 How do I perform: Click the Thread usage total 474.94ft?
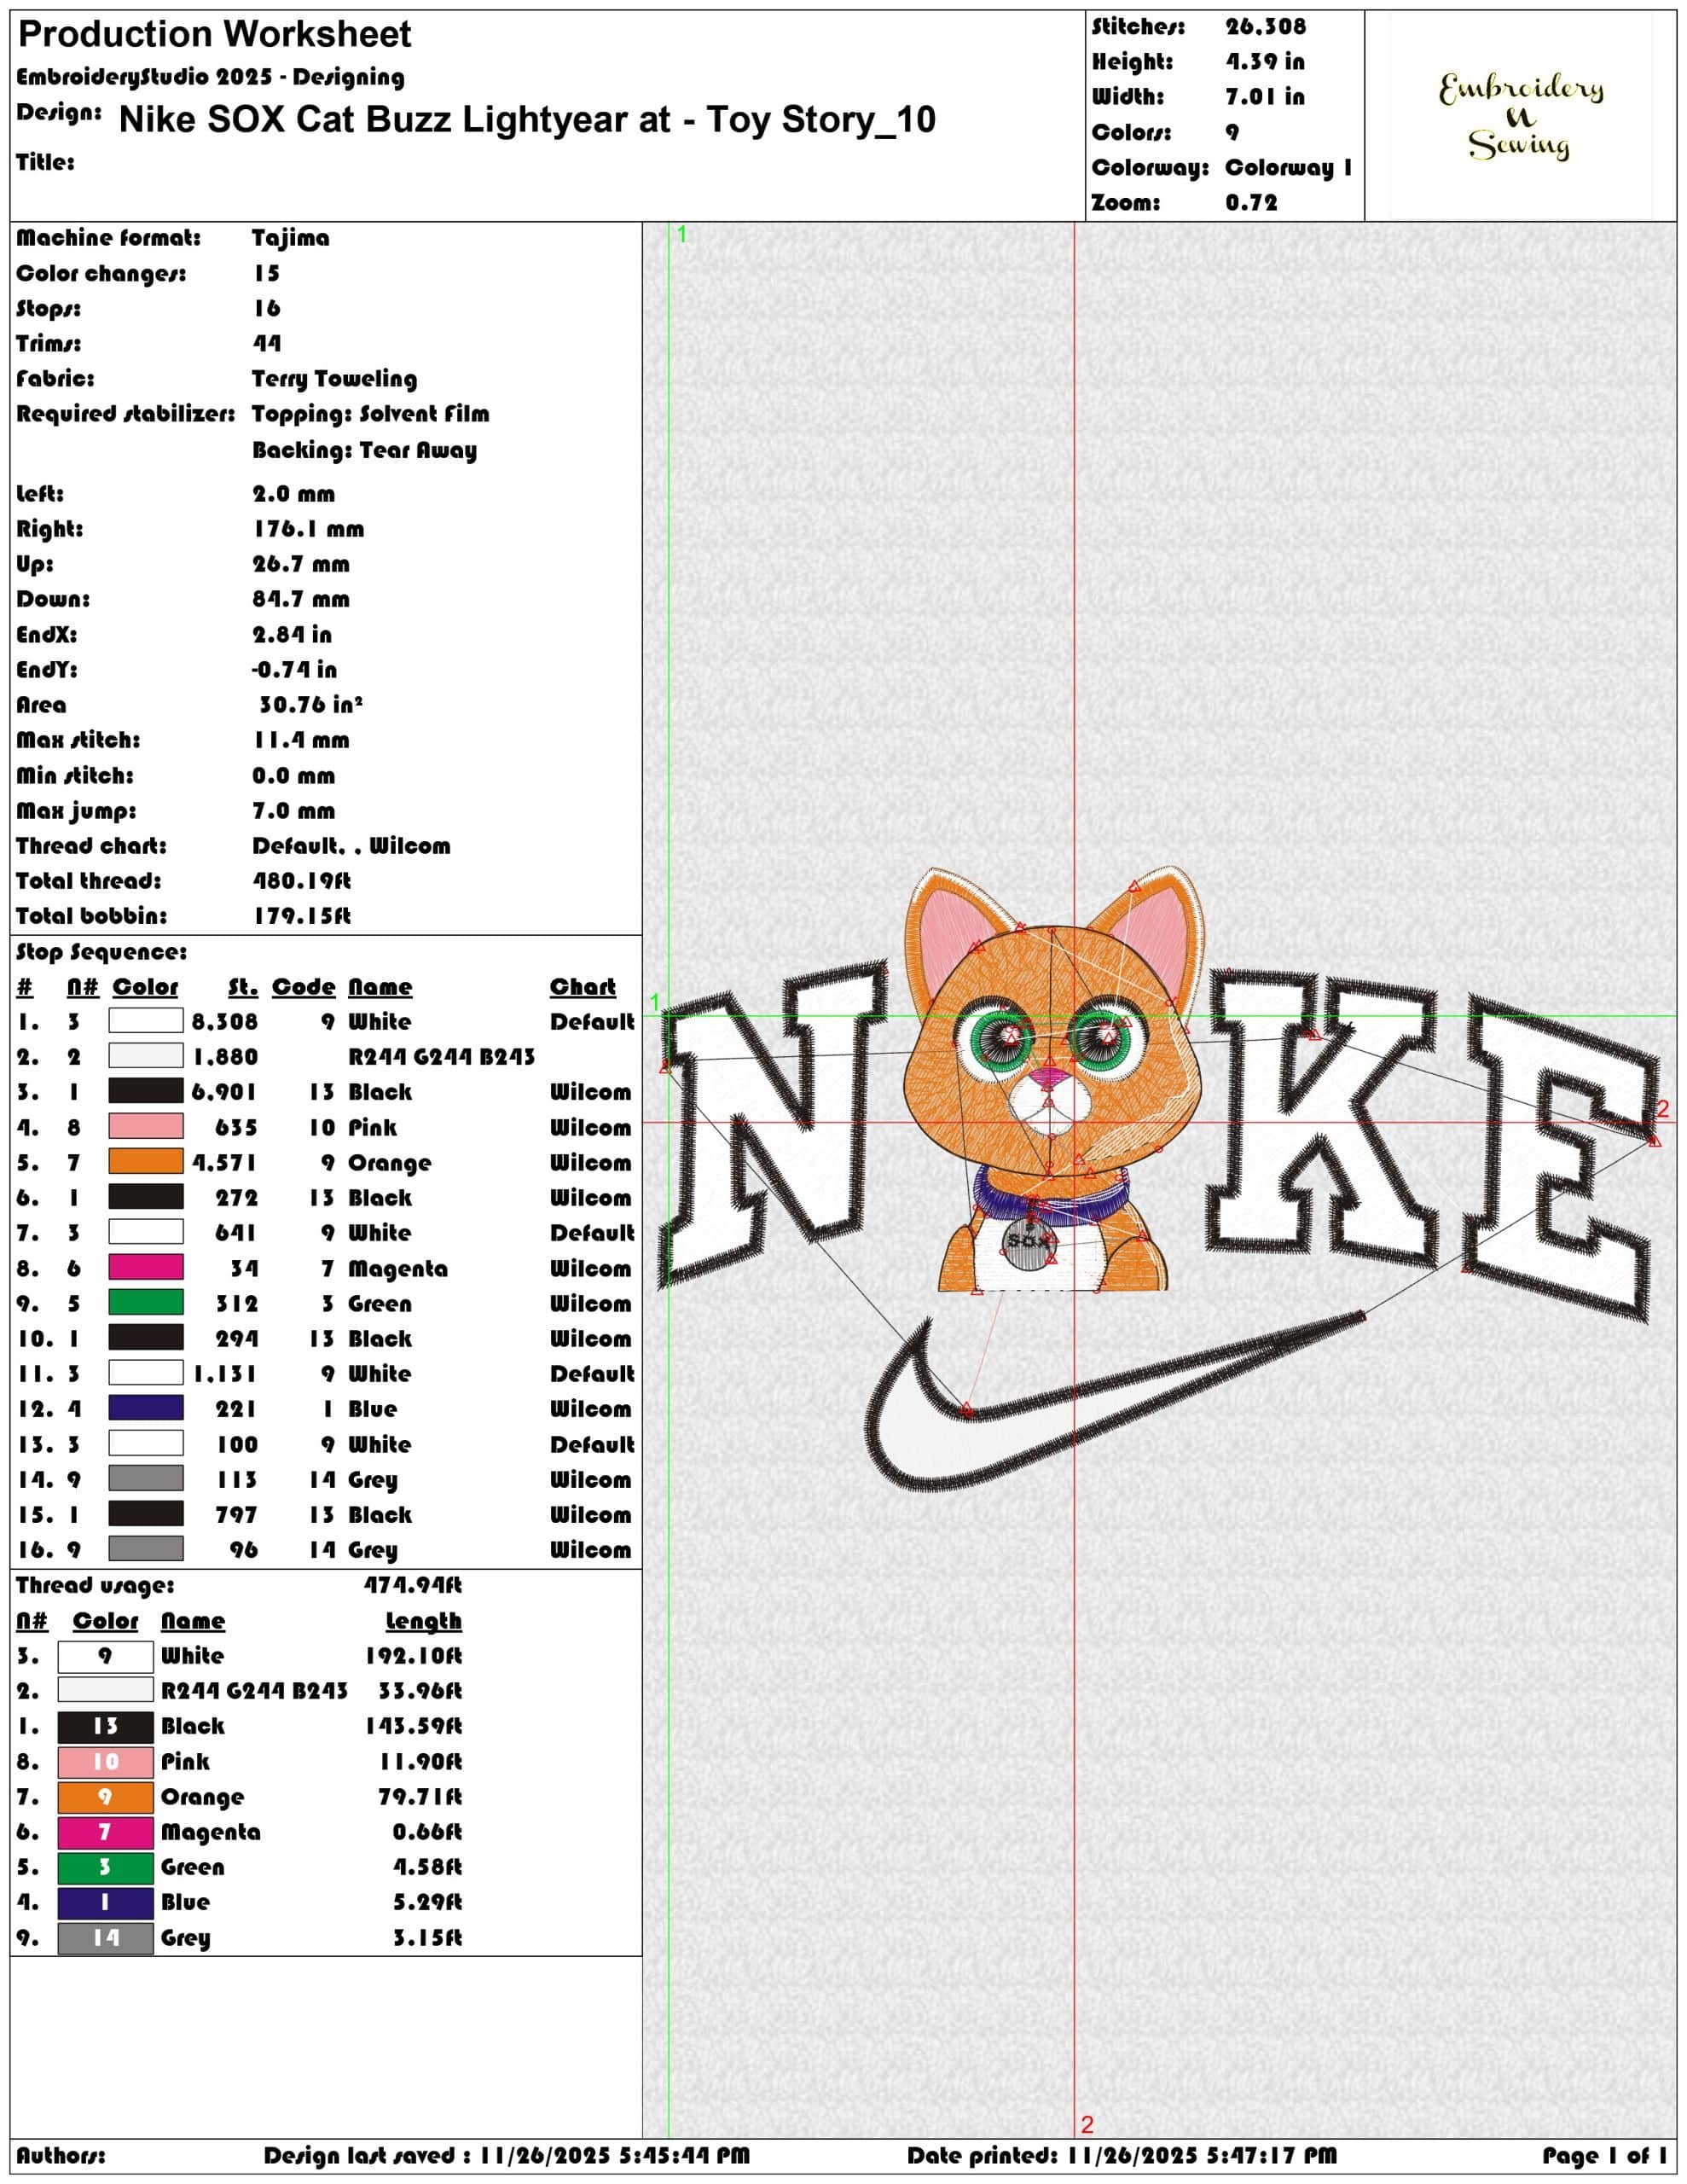click(413, 1585)
